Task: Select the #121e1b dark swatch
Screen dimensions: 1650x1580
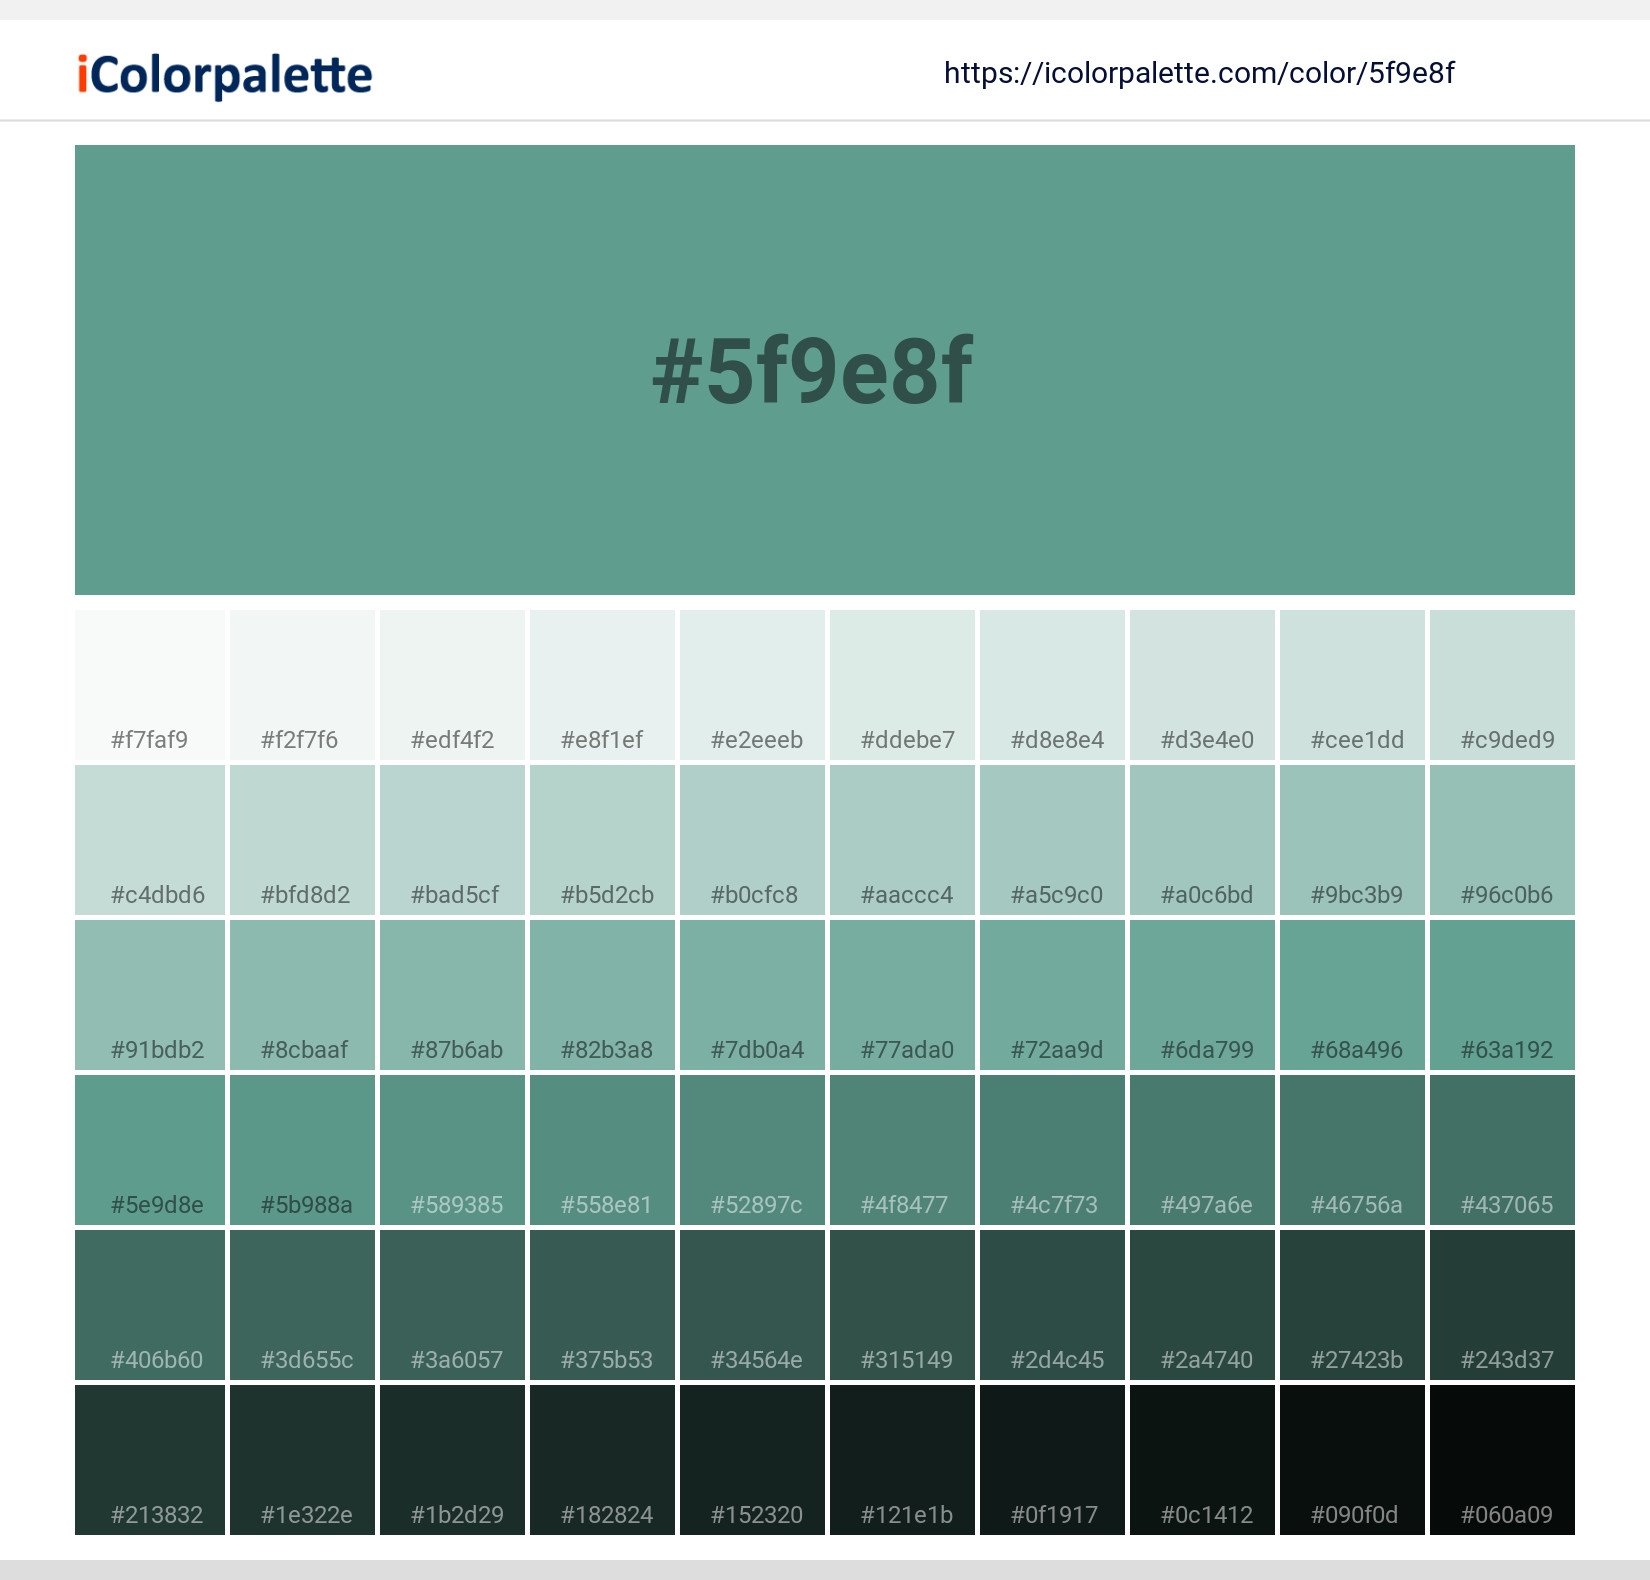Action: 902,1460
